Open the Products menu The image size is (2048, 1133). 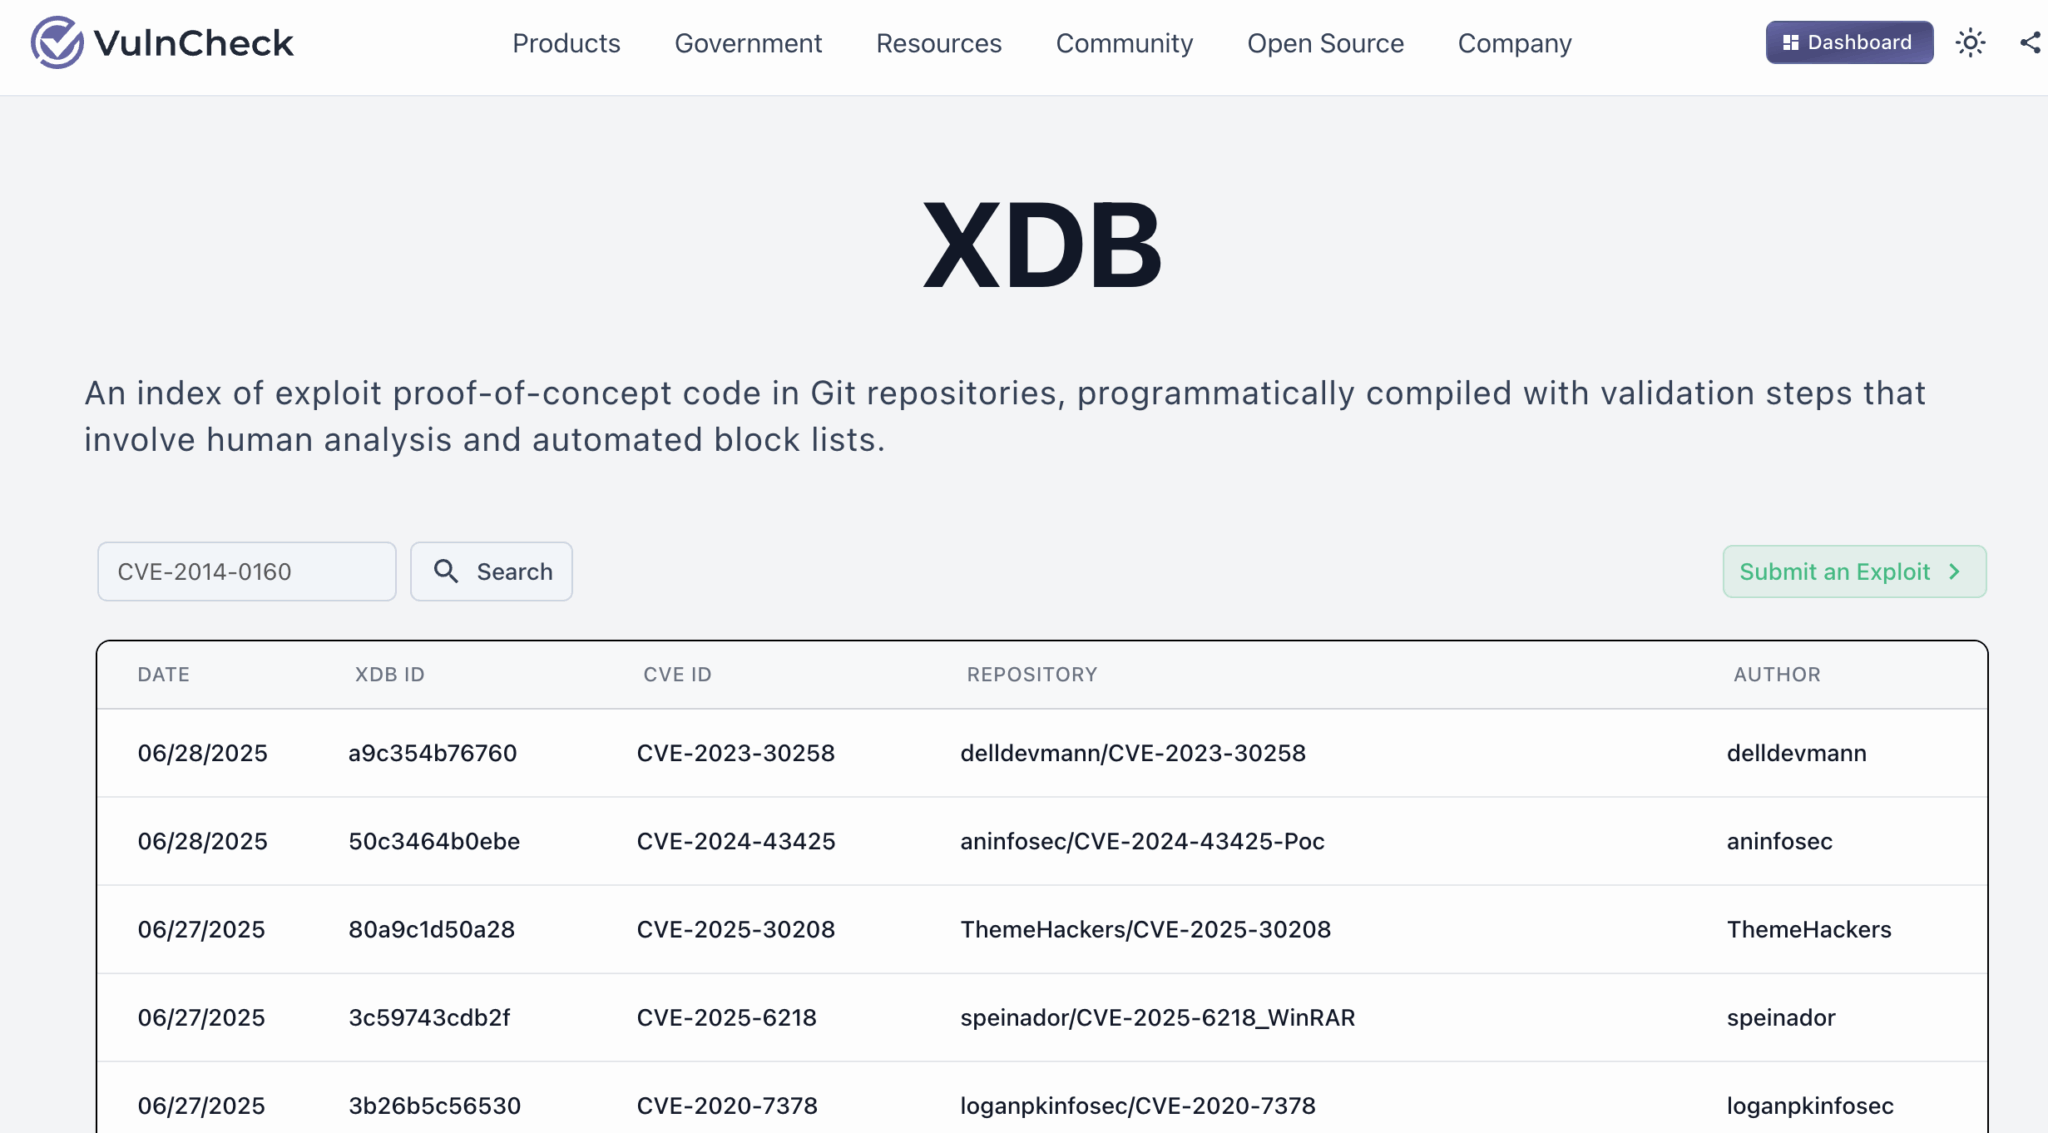(566, 43)
